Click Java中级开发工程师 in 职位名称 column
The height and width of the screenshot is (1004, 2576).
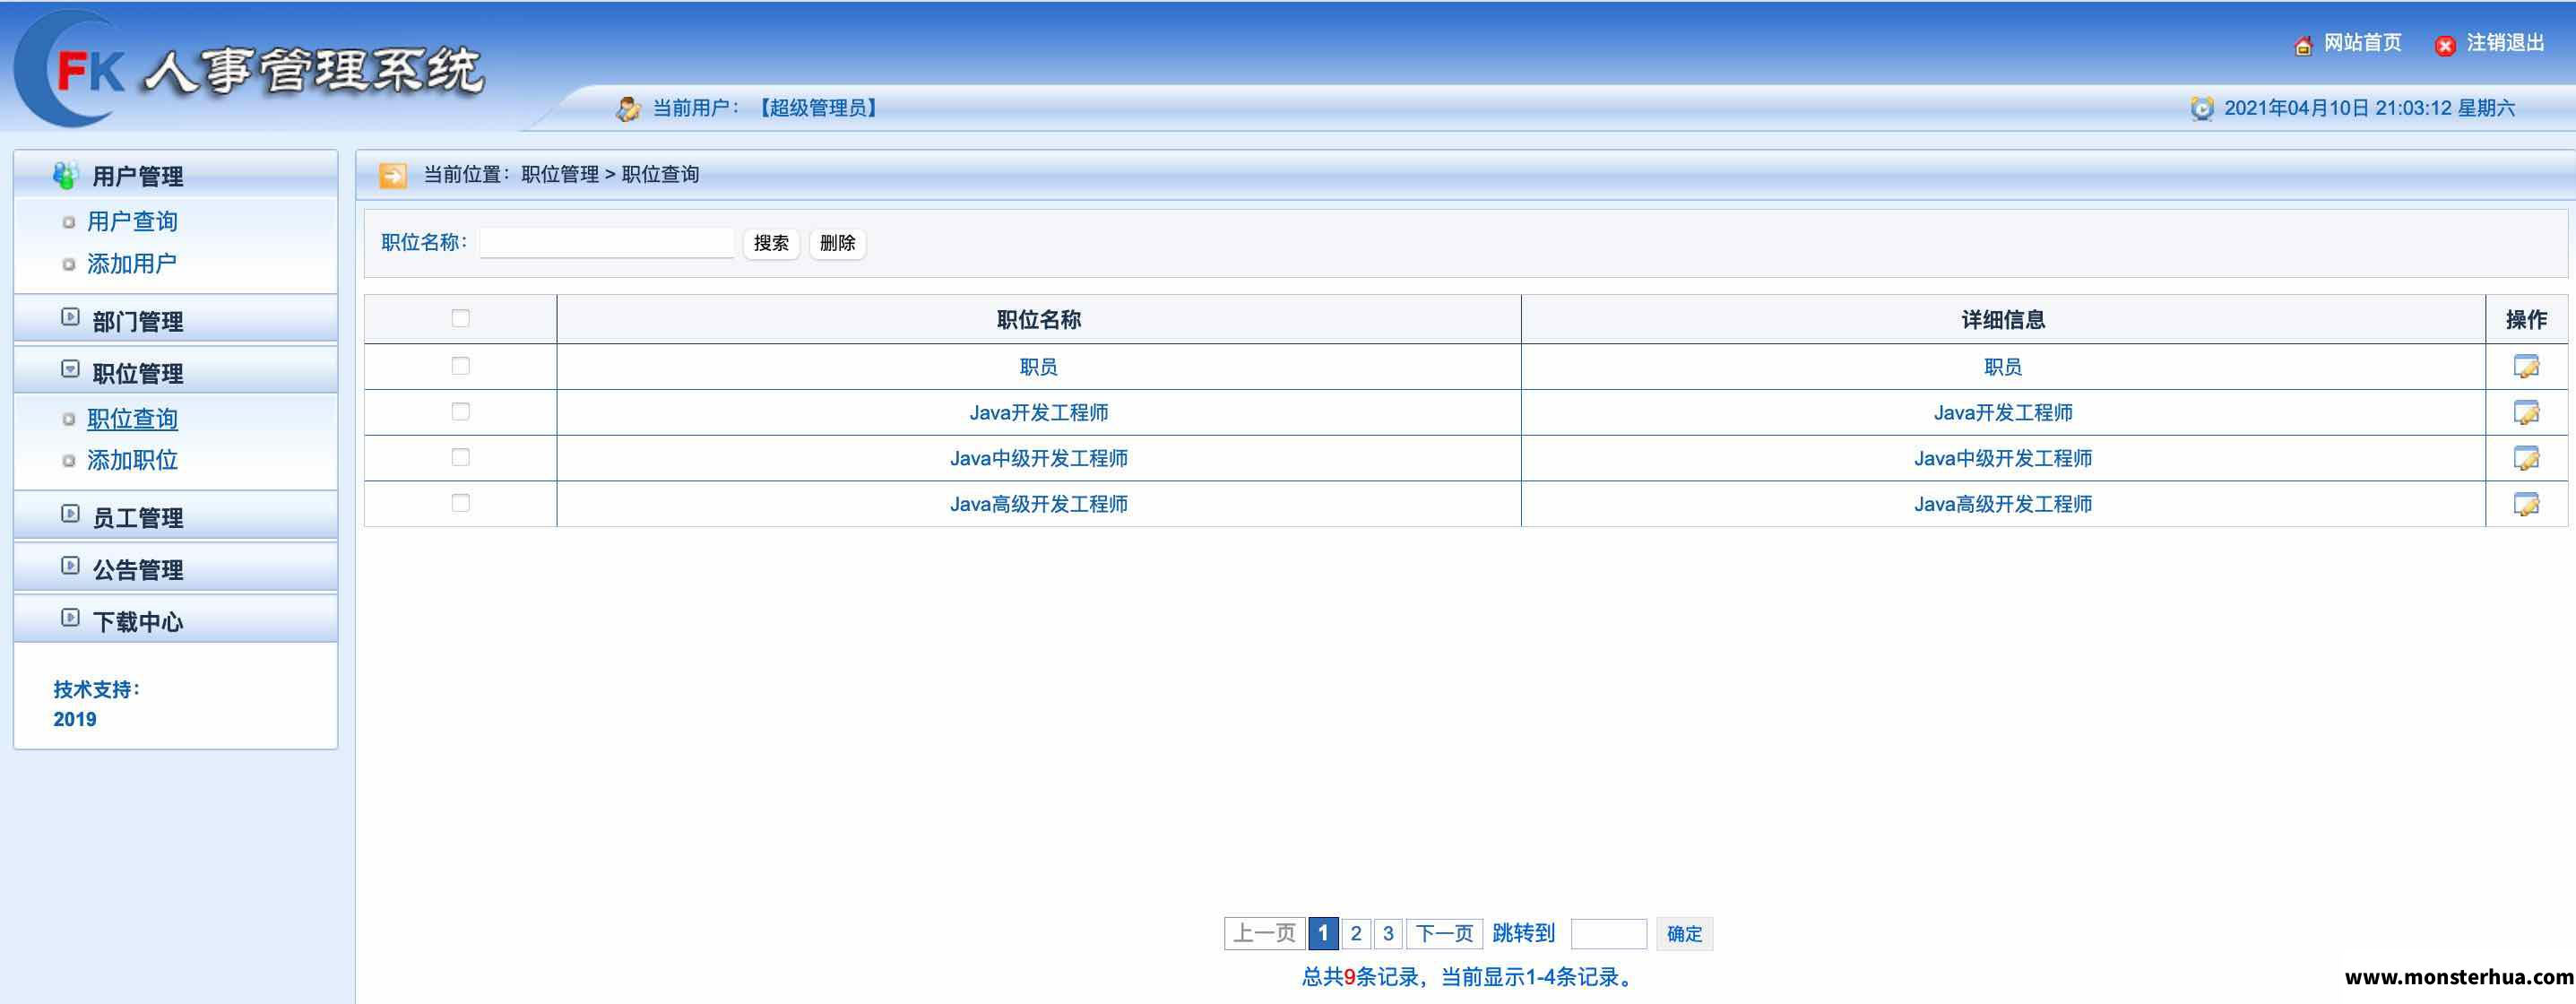click(x=1038, y=458)
